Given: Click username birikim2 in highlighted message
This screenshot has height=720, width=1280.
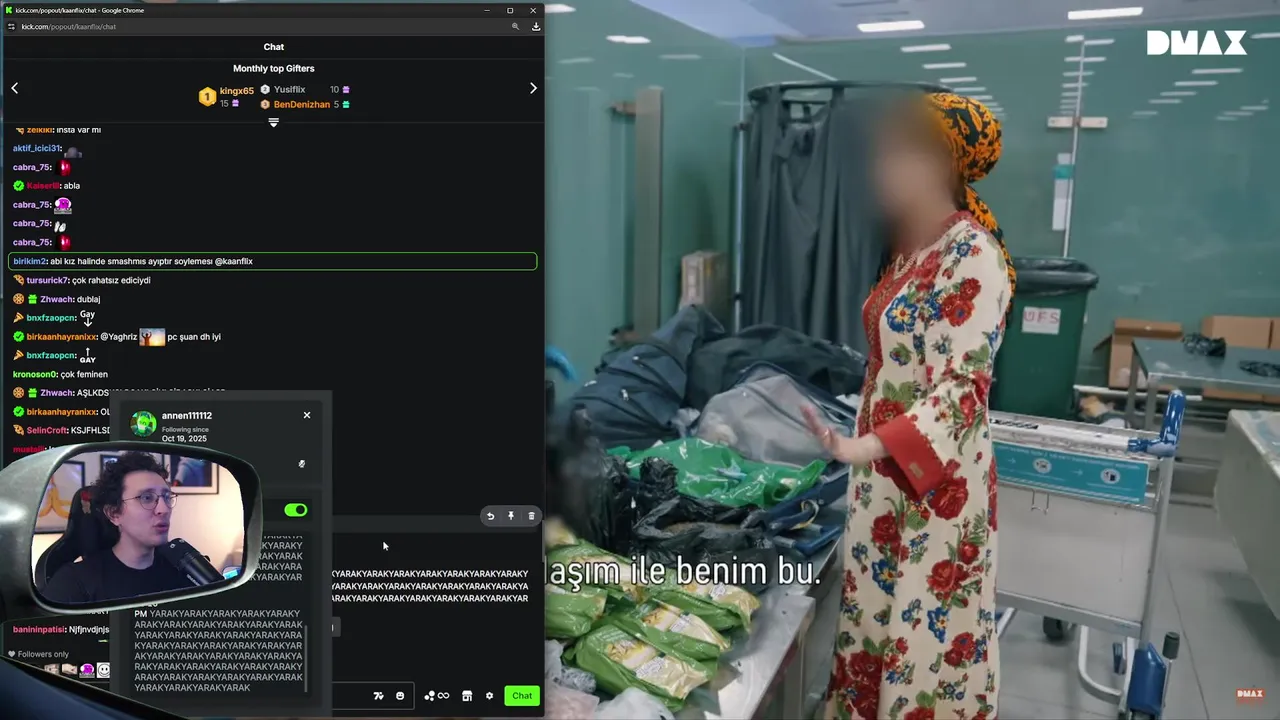Looking at the screenshot, I should click(30, 261).
